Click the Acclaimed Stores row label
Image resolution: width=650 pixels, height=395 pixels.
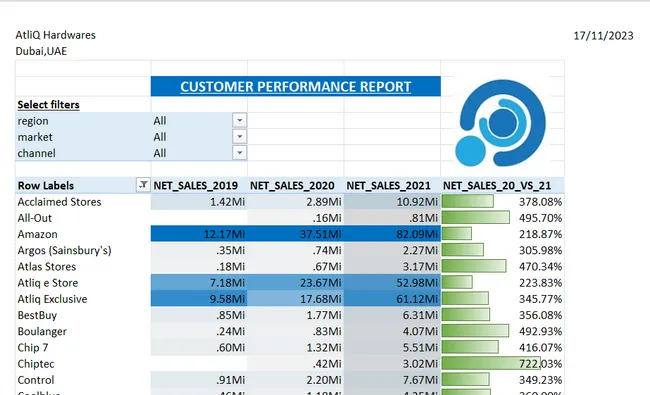[59, 202]
